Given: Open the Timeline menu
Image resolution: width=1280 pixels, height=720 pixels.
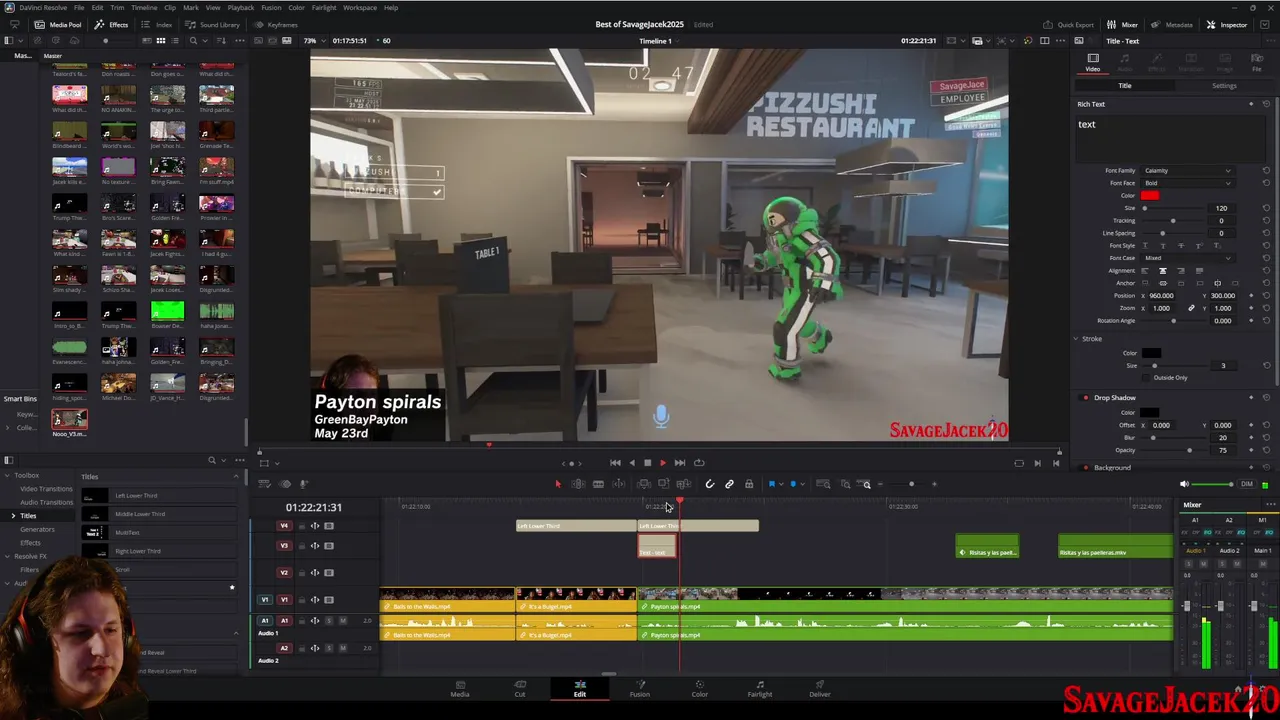Looking at the screenshot, I should (144, 7).
